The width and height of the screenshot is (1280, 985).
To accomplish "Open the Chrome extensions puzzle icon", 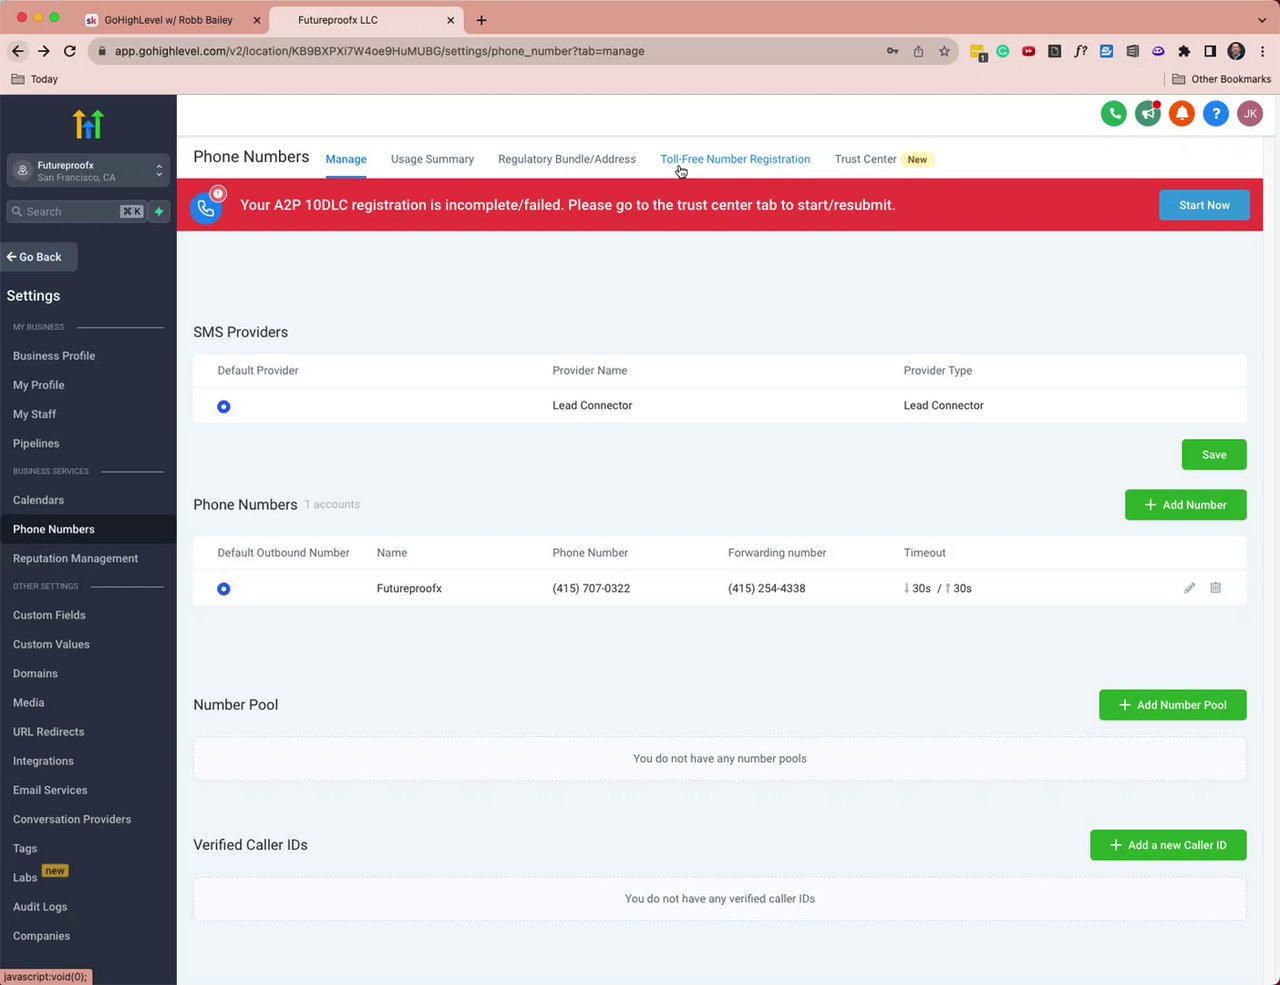I will tap(1184, 51).
